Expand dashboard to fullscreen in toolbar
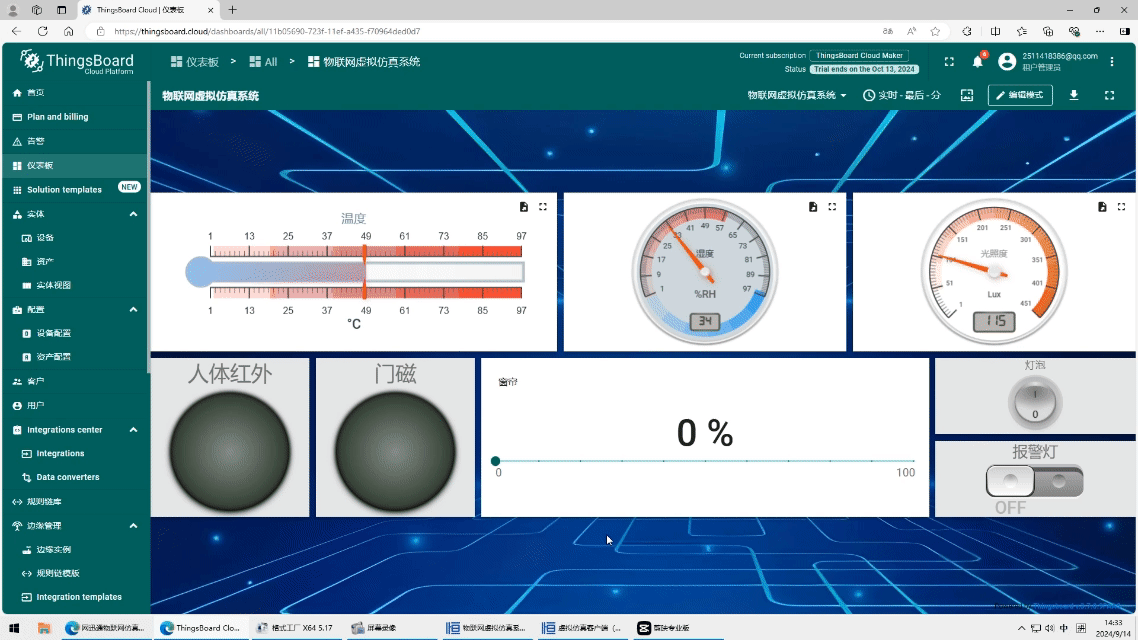Viewport: 1138px width, 640px height. (1109, 95)
